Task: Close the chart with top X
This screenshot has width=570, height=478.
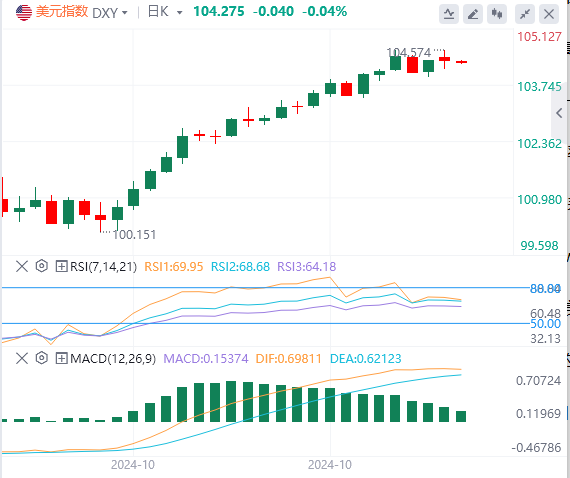Action: coord(549,14)
